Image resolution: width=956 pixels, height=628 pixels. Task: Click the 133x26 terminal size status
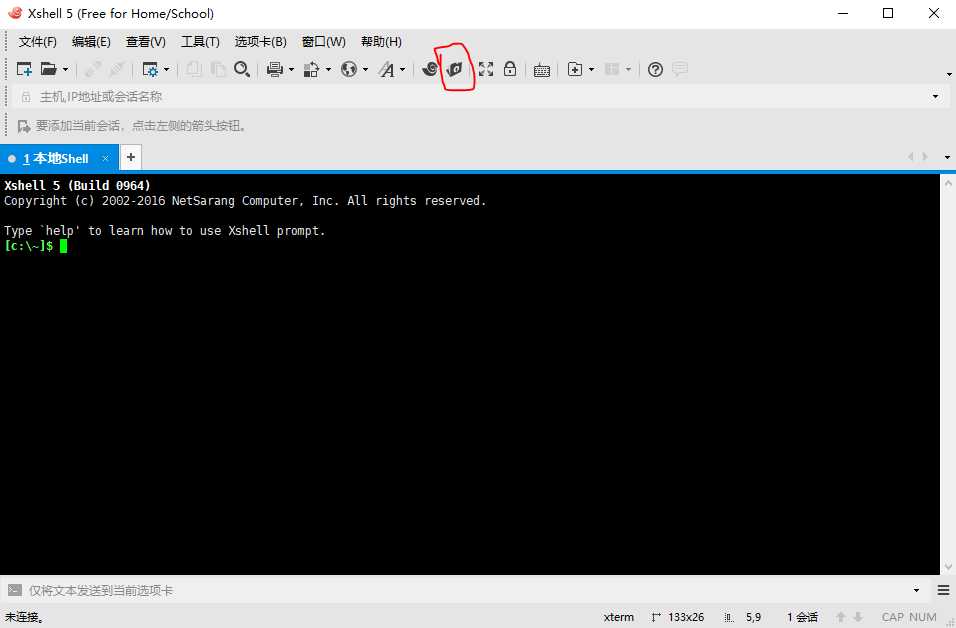click(x=677, y=617)
